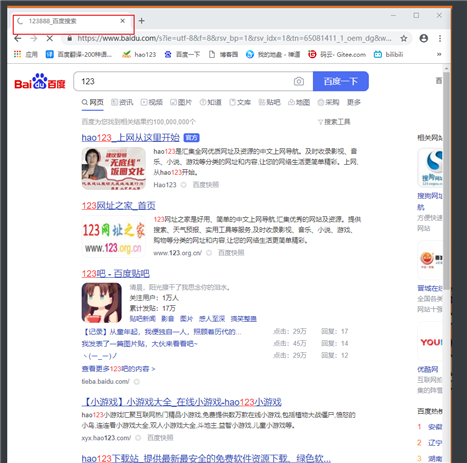This screenshot has height=463, width=467.
Task: Open the Baidu Translate bookmark
Action: click(x=79, y=54)
